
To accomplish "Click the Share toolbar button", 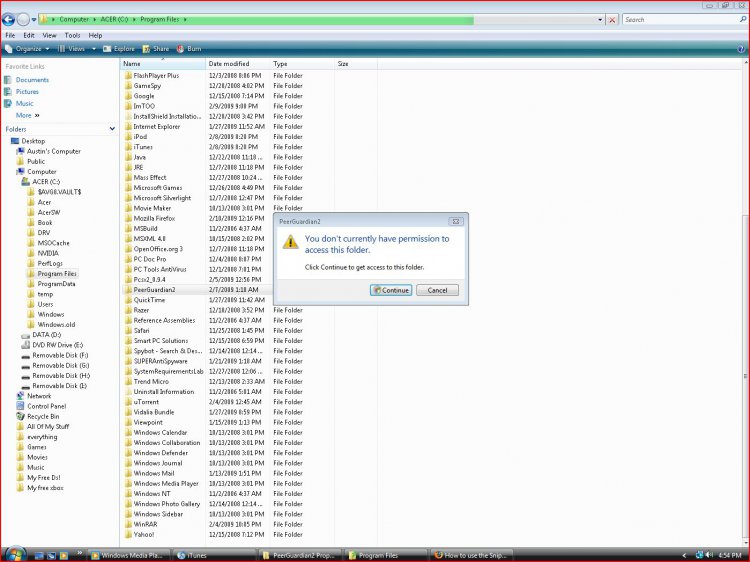I will click(x=156, y=49).
